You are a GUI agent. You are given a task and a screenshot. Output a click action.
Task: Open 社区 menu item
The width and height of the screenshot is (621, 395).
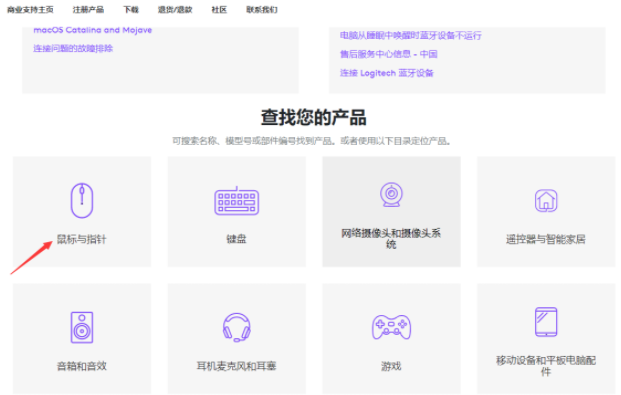click(219, 10)
